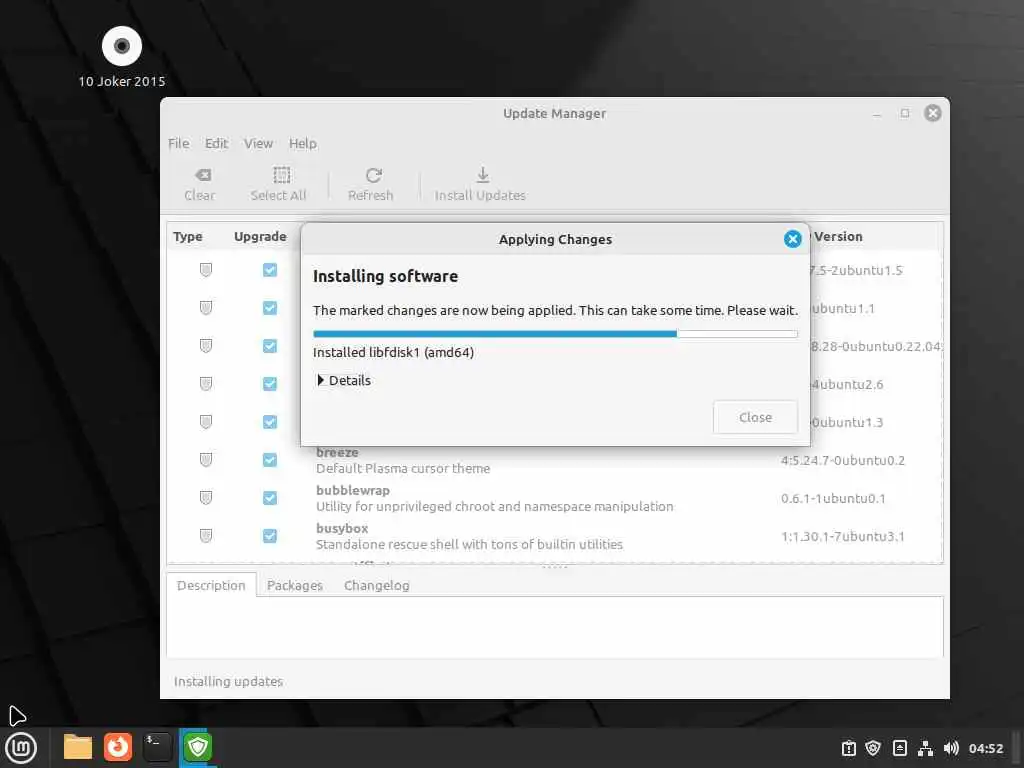Switch to the Changelog tab

[377, 585]
